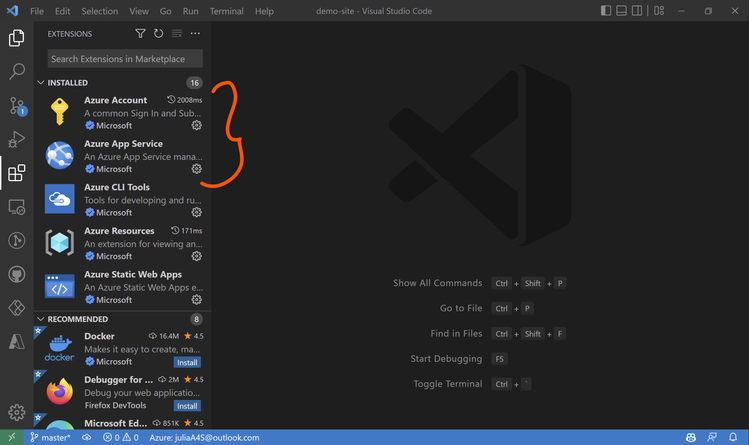Open the Explorer view in activity bar
Viewport: 749px width, 445px height.
[x=16, y=38]
